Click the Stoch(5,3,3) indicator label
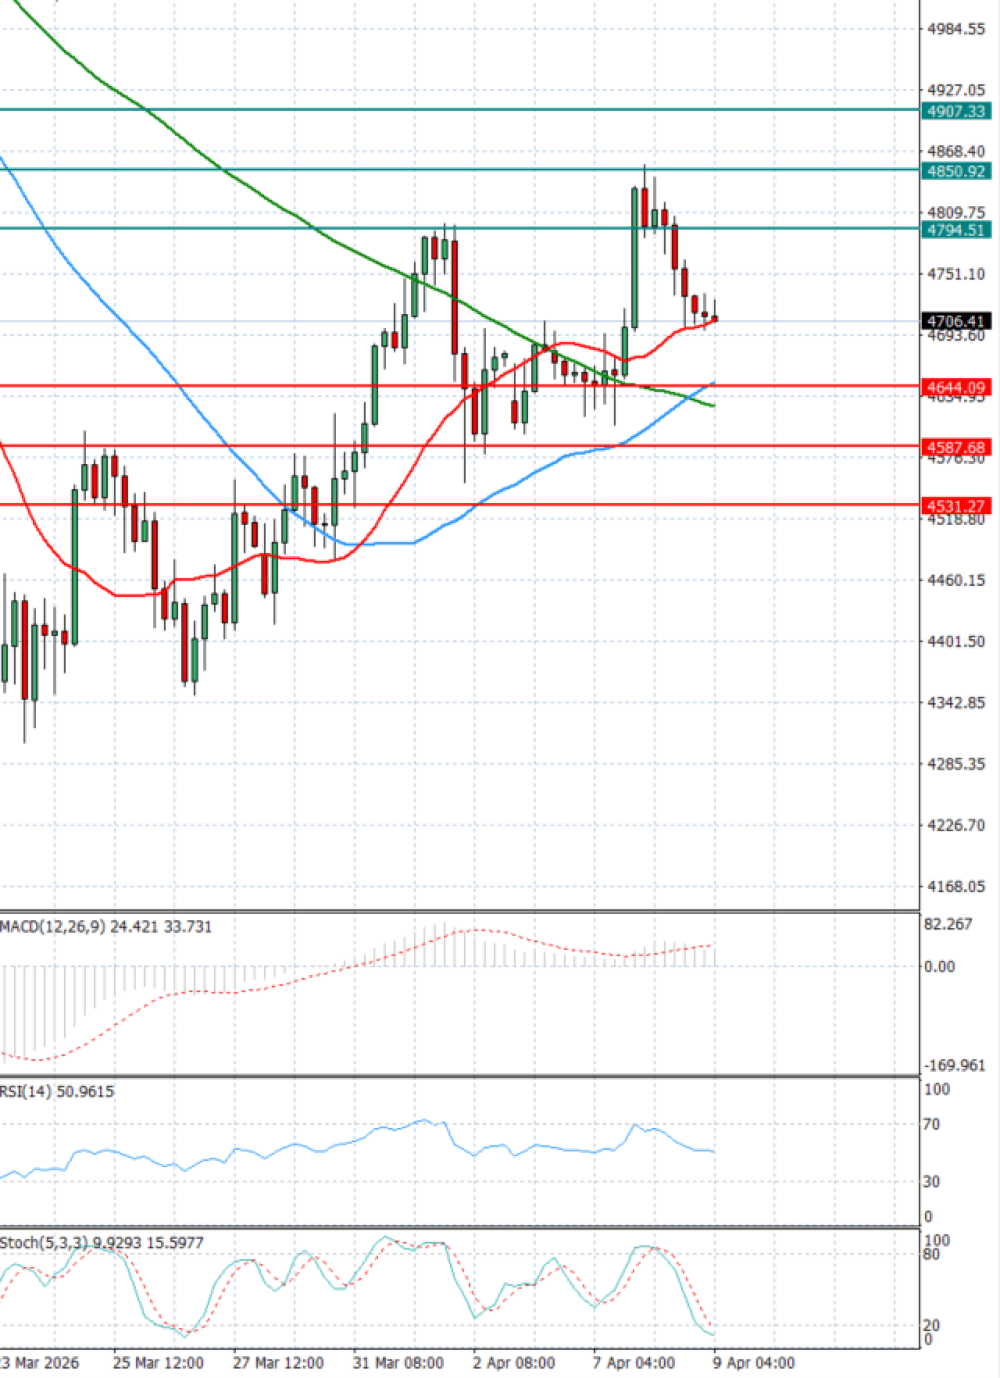 [102, 1243]
